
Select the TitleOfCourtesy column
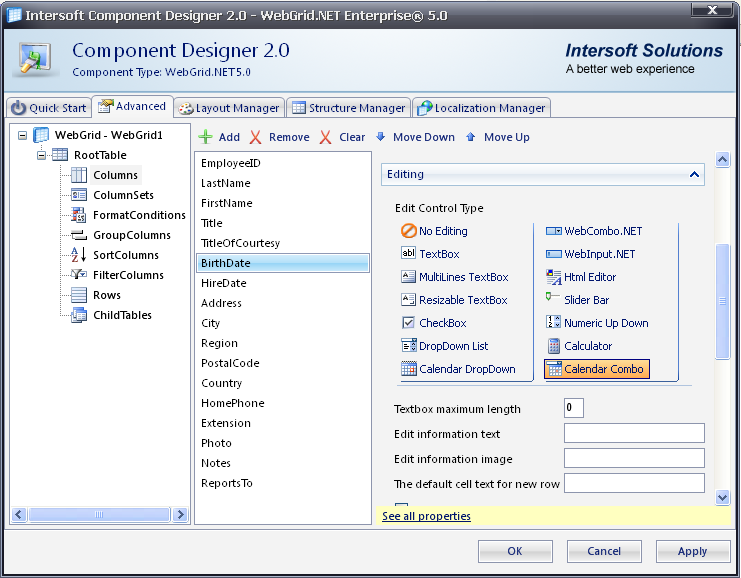click(x=283, y=243)
